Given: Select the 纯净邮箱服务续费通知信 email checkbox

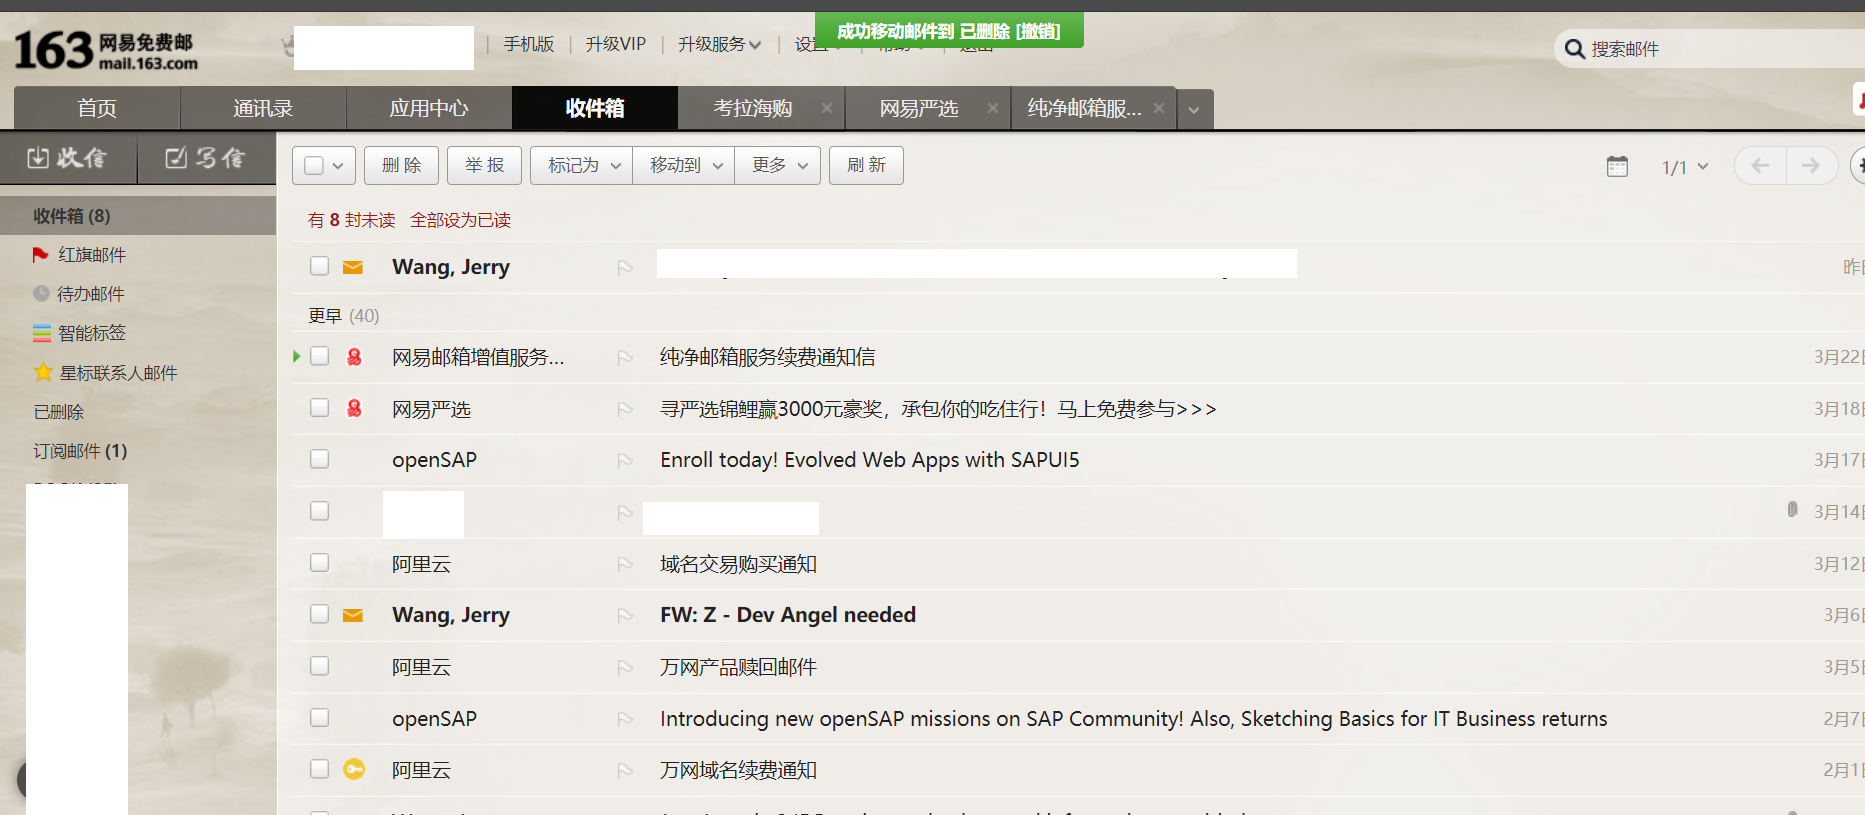Looking at the screenshot, I should 319,356.
